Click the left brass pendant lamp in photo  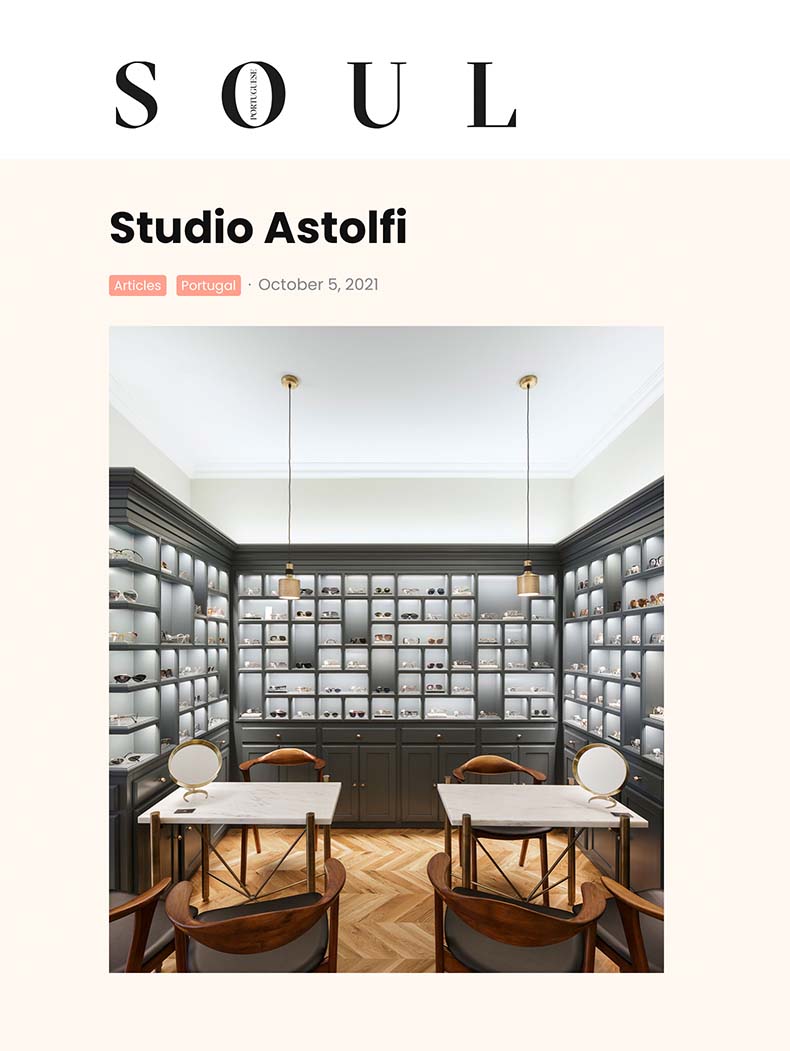(289, 579)
